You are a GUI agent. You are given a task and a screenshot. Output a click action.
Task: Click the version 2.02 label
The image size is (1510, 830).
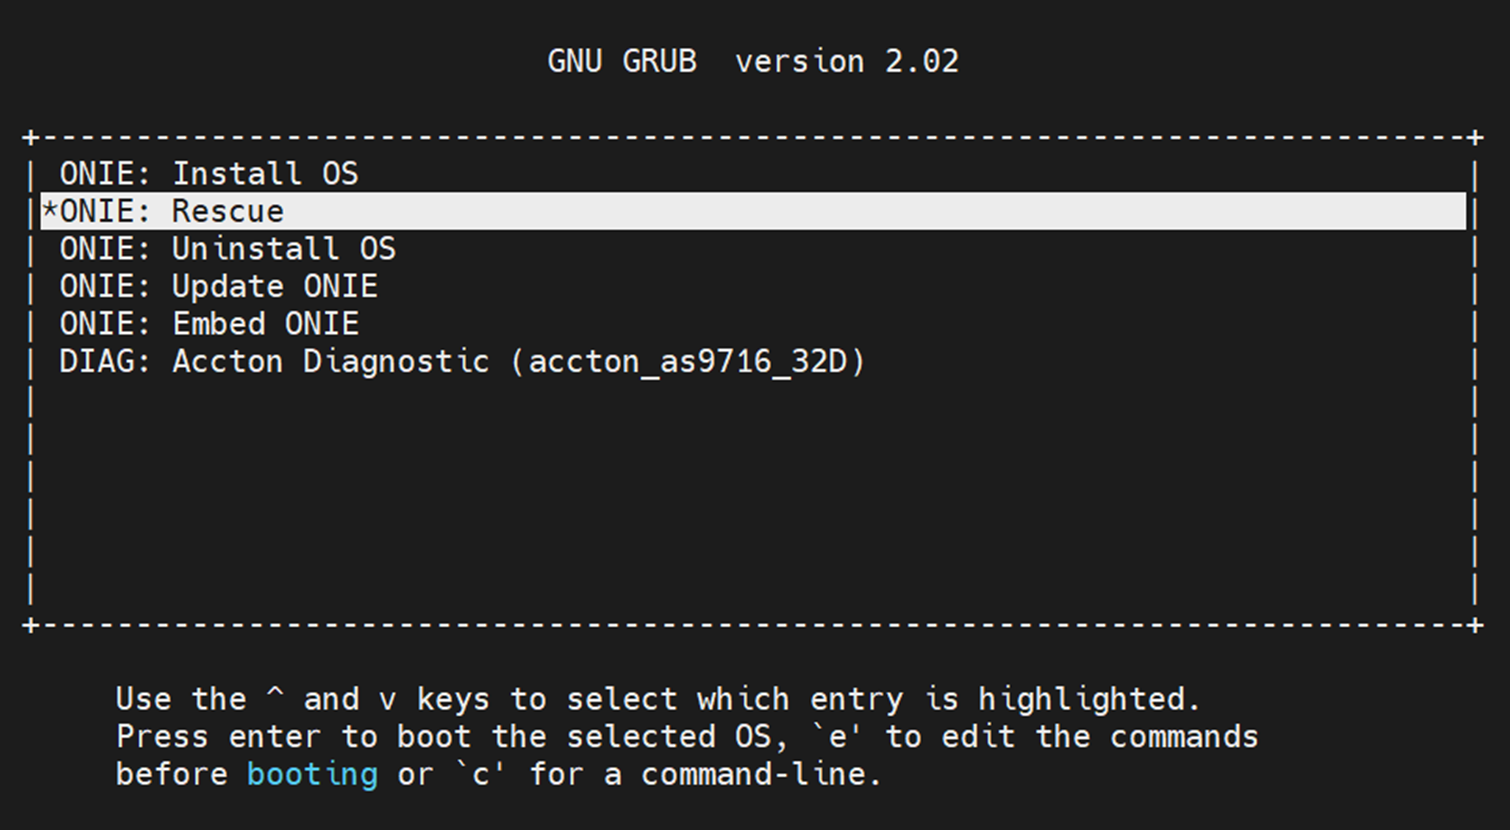[x=847, y=62]
